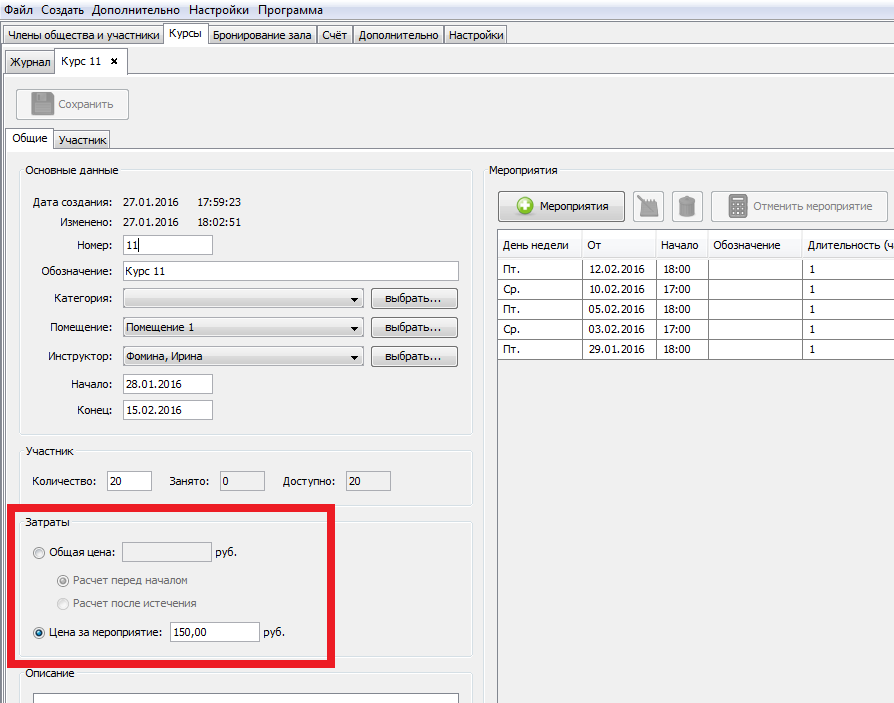Open the Инструктор dropdown

click(x=243, y=356)
